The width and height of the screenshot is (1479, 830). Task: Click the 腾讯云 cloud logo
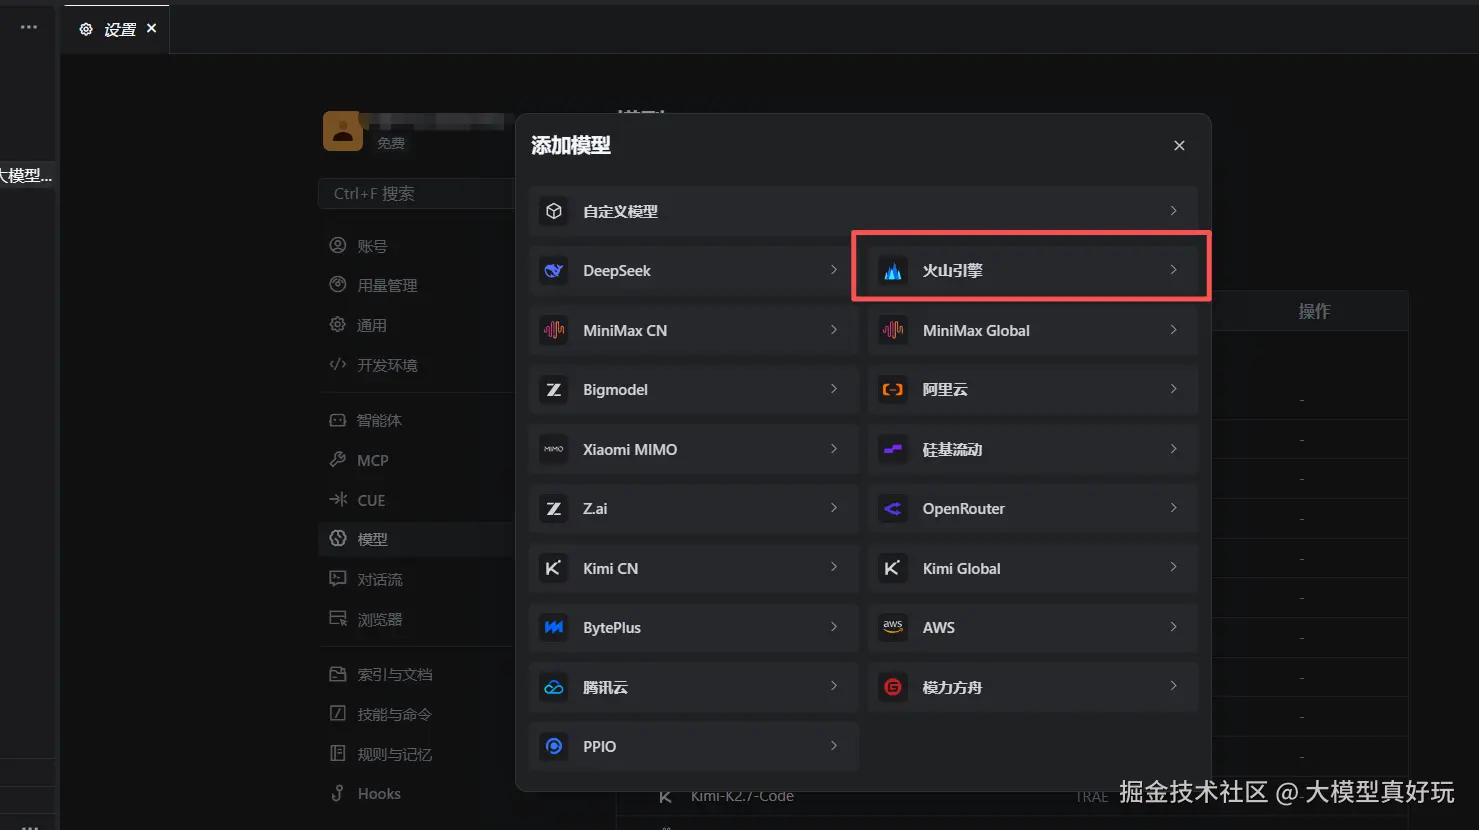(554, 687)
